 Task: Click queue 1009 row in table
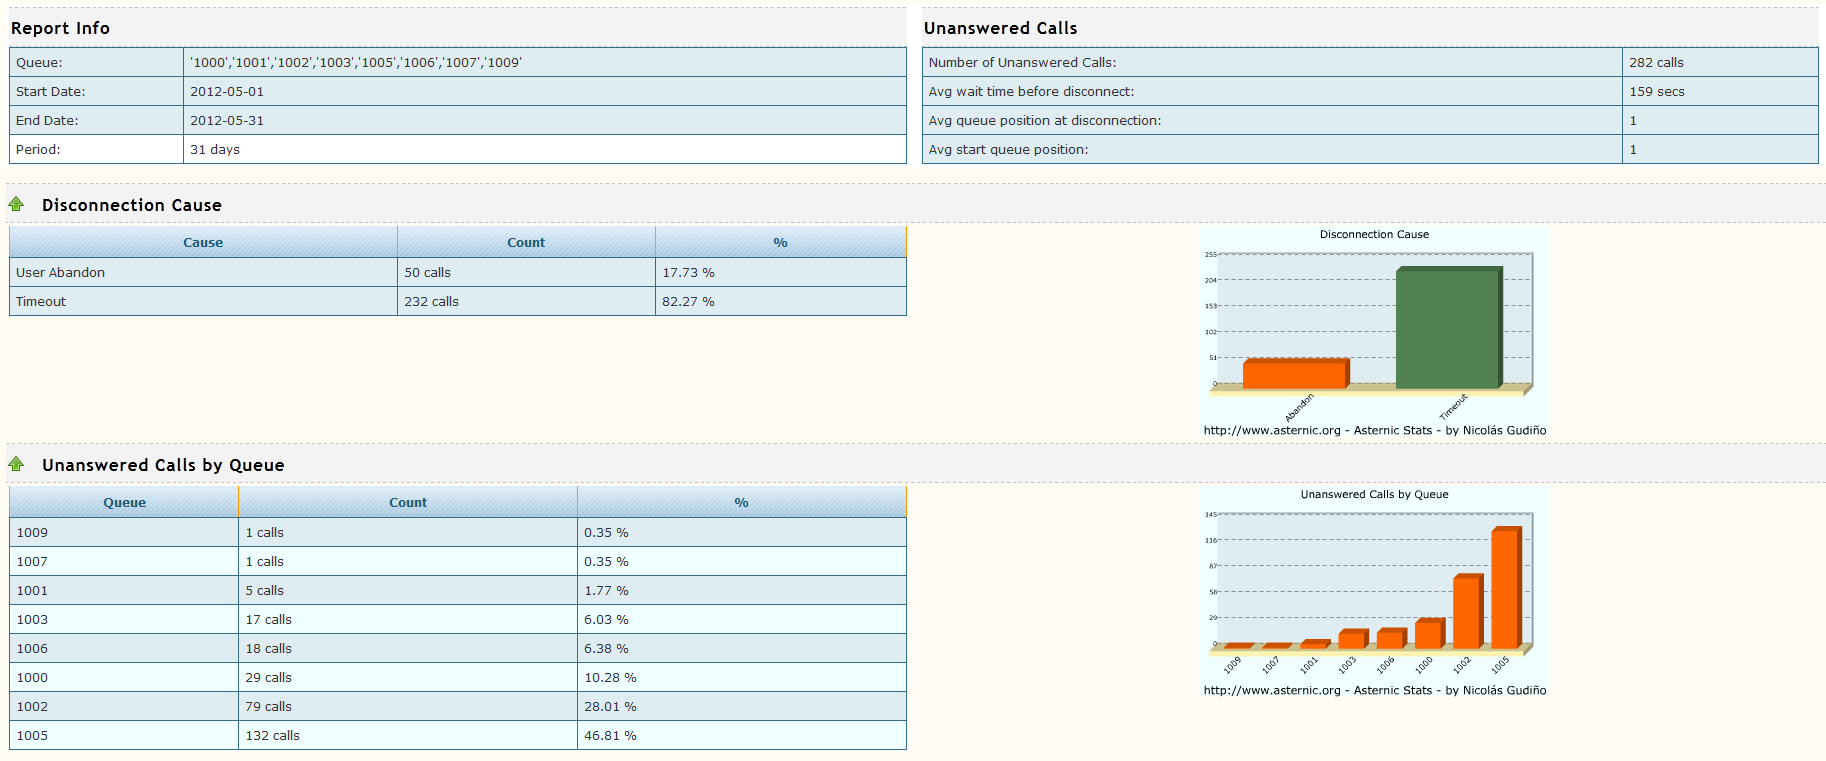pos(32,532)
